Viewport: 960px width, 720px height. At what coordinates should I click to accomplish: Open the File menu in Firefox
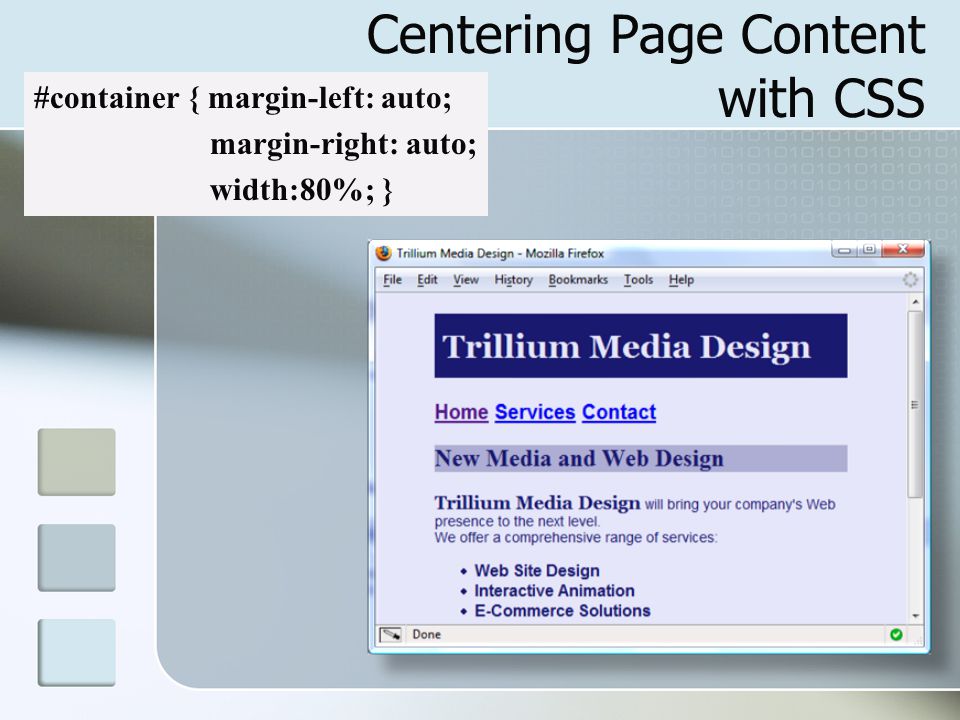392,280
